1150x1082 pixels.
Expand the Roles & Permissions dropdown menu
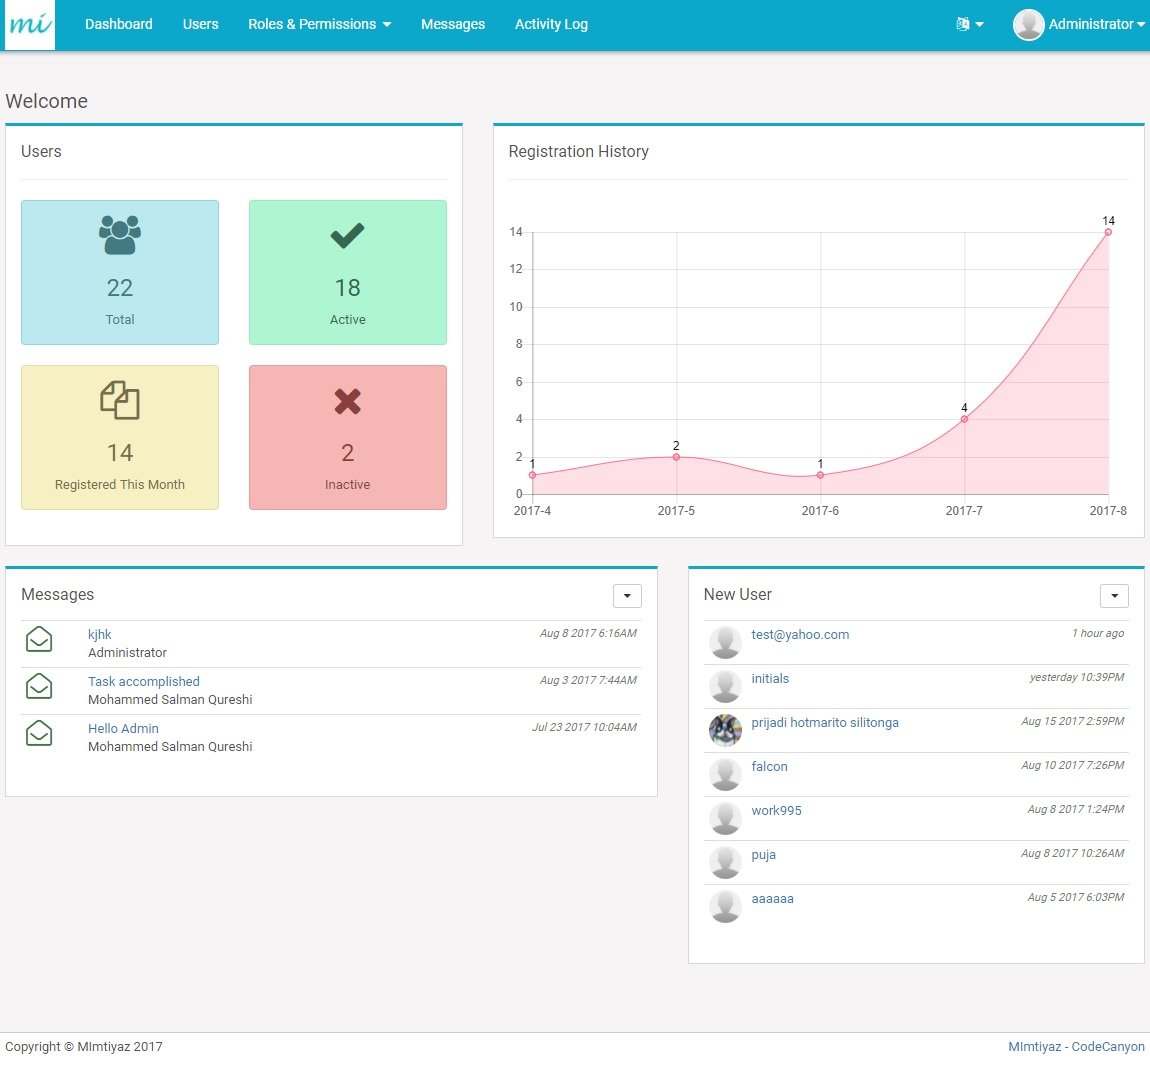tap(319, 24)
